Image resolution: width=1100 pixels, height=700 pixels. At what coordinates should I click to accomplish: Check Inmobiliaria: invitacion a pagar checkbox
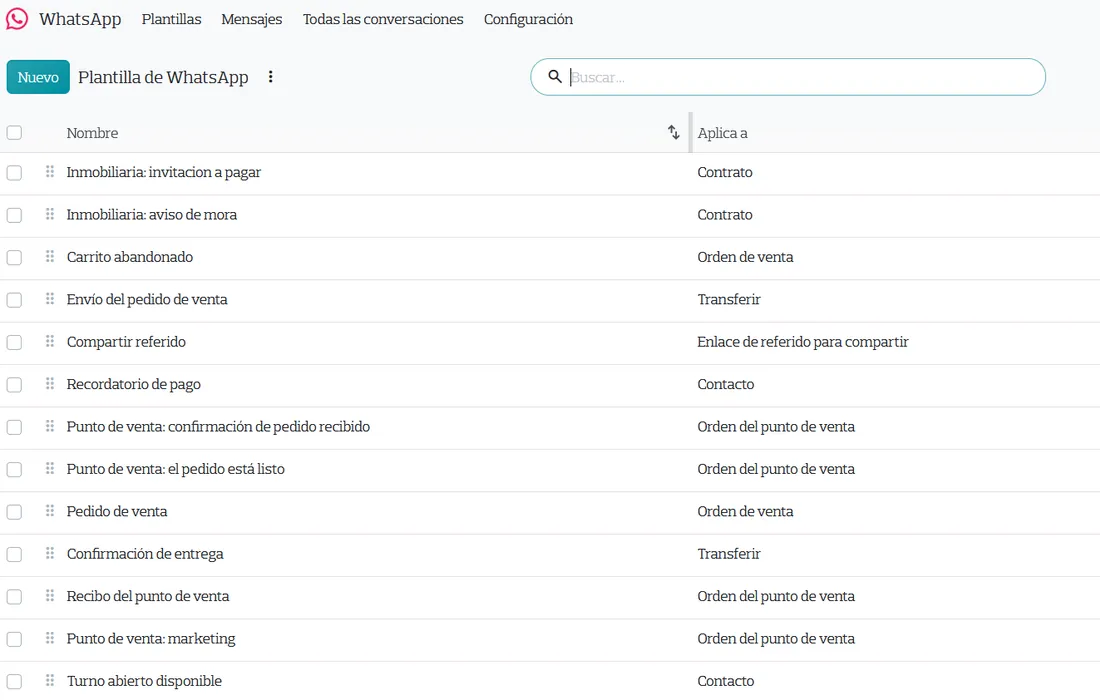point(14,173)
